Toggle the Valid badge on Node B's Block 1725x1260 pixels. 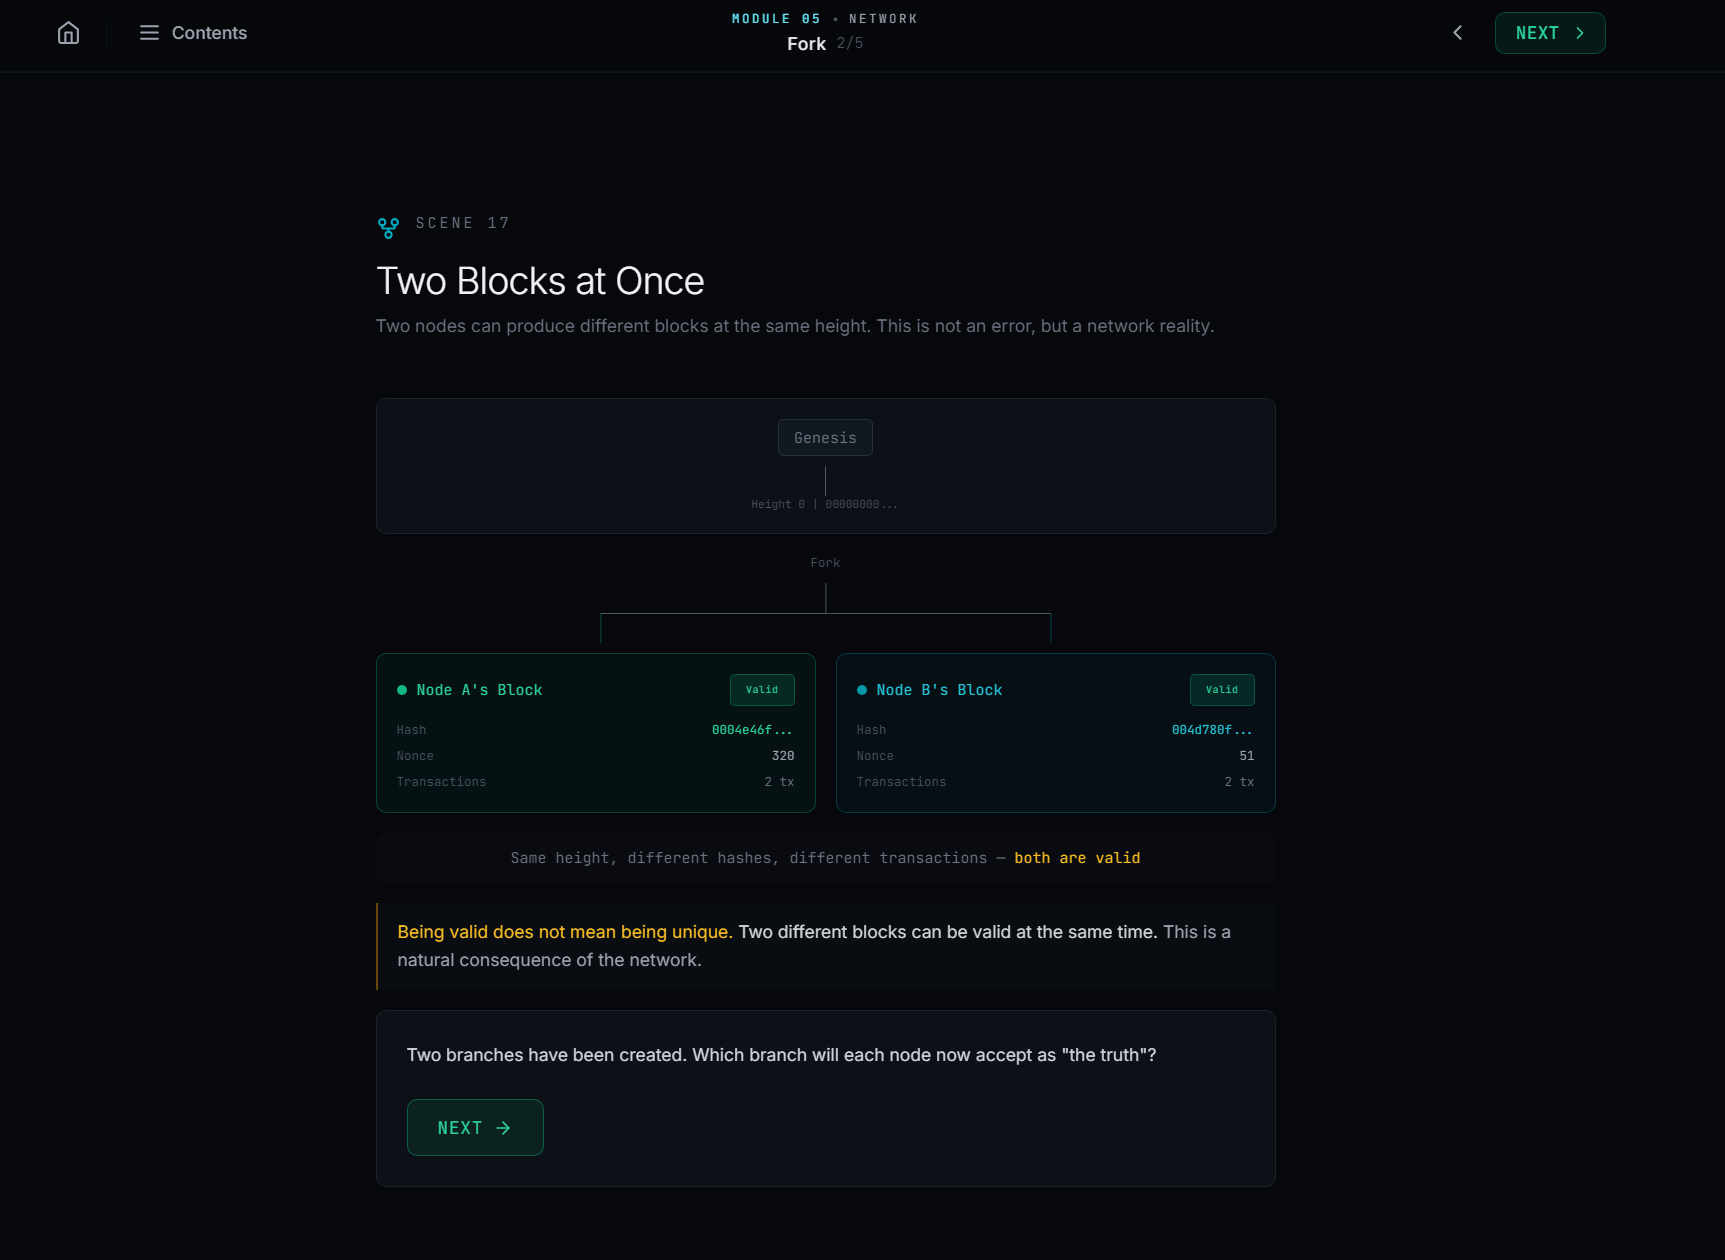(x=1222, y=689)
